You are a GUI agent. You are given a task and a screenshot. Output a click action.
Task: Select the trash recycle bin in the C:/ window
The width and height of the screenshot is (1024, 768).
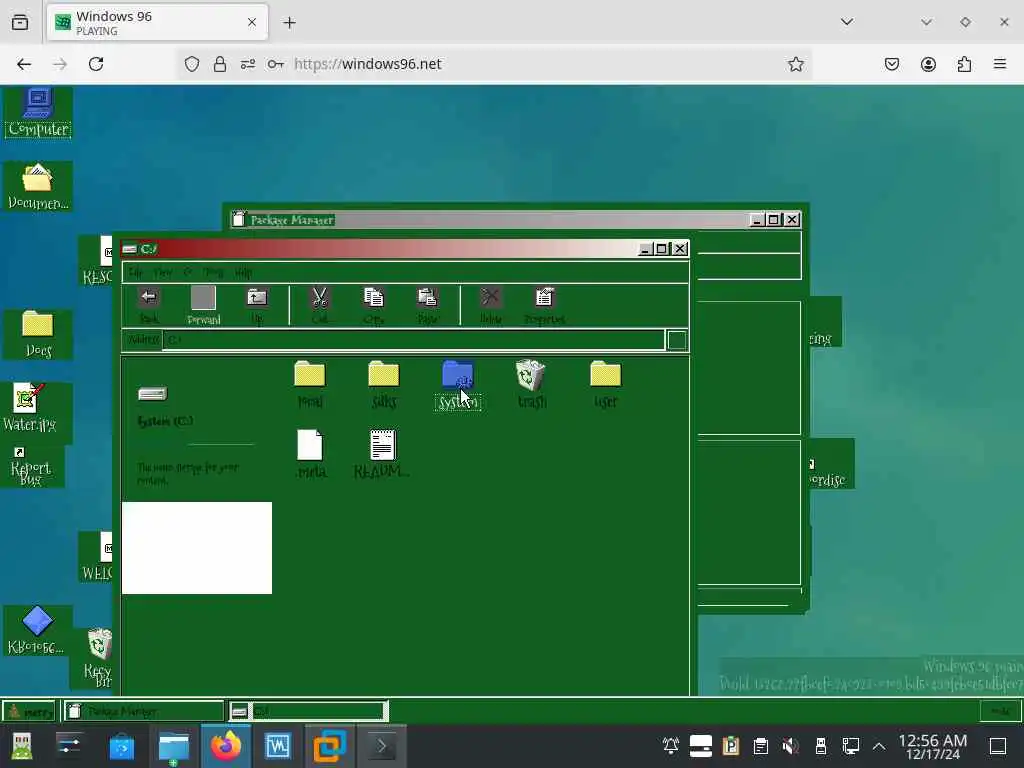pos(531,385)
